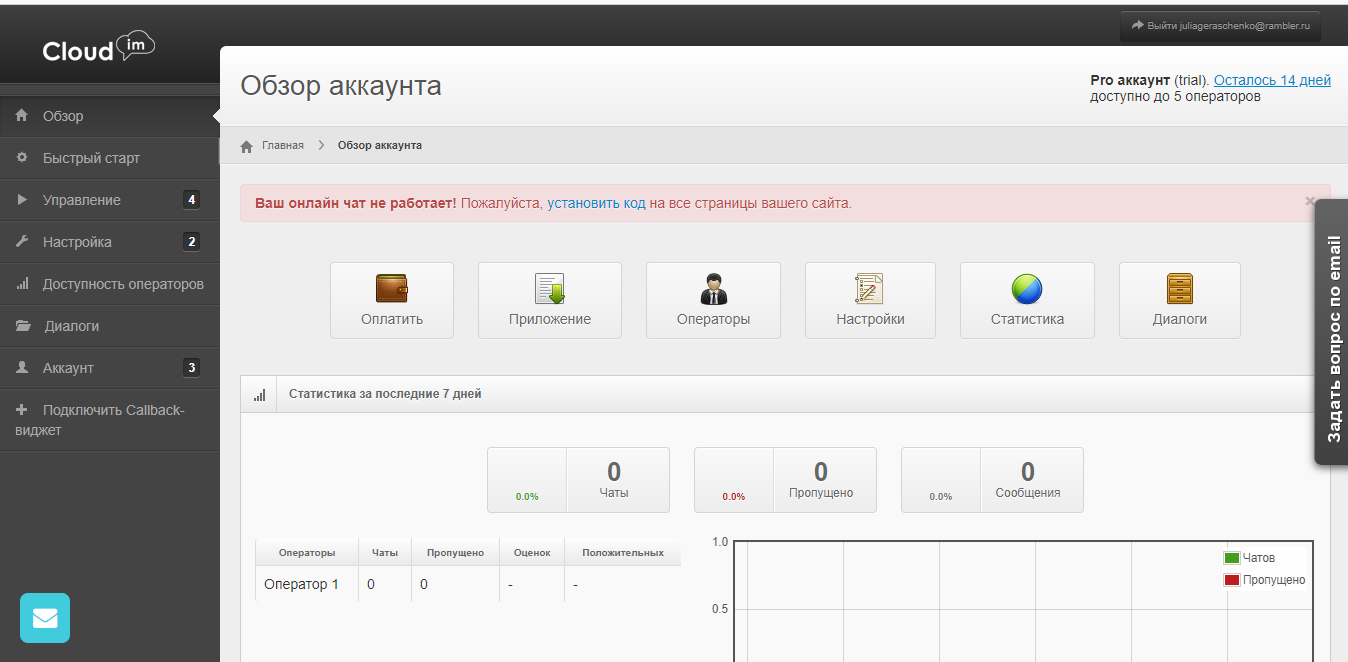Click the teal envelope chat icon
Image resolution: width=1348 pixels, height=662 pixels.
[x=45, y=618]
